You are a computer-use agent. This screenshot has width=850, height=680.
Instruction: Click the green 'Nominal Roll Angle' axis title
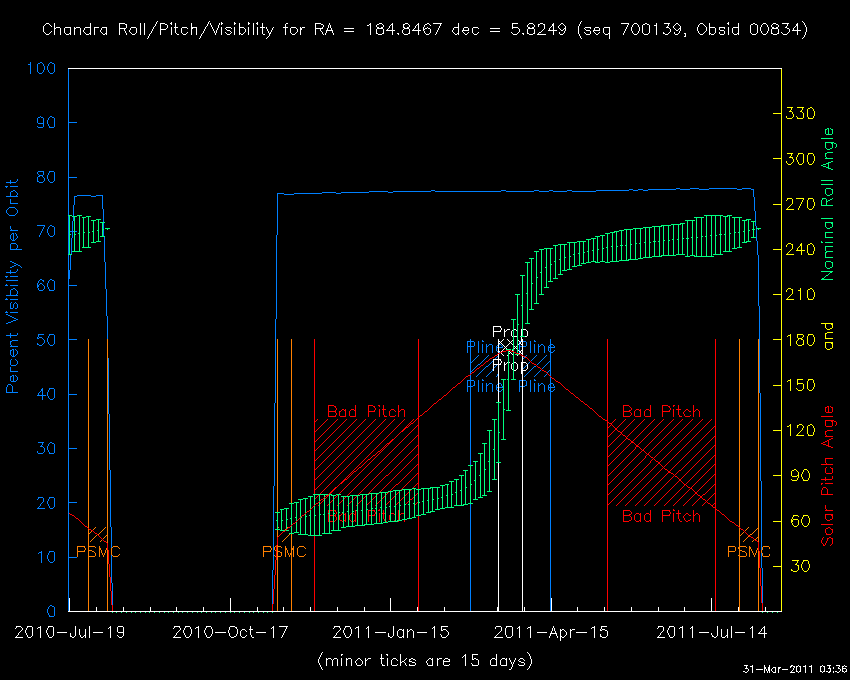point(827,204)
